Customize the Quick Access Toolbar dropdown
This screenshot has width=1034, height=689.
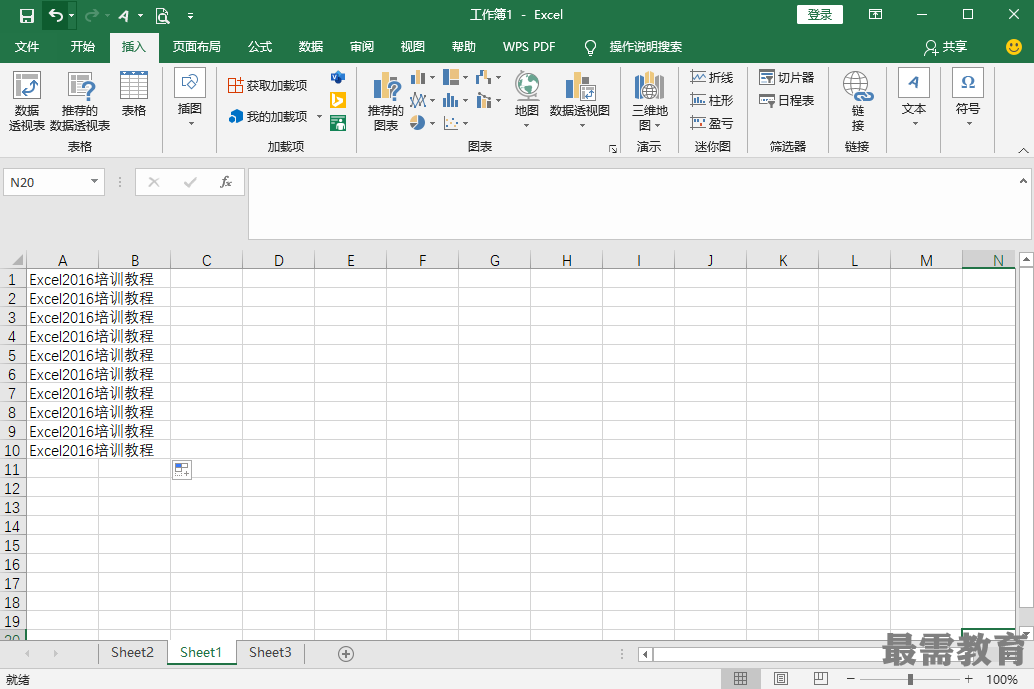190,15
